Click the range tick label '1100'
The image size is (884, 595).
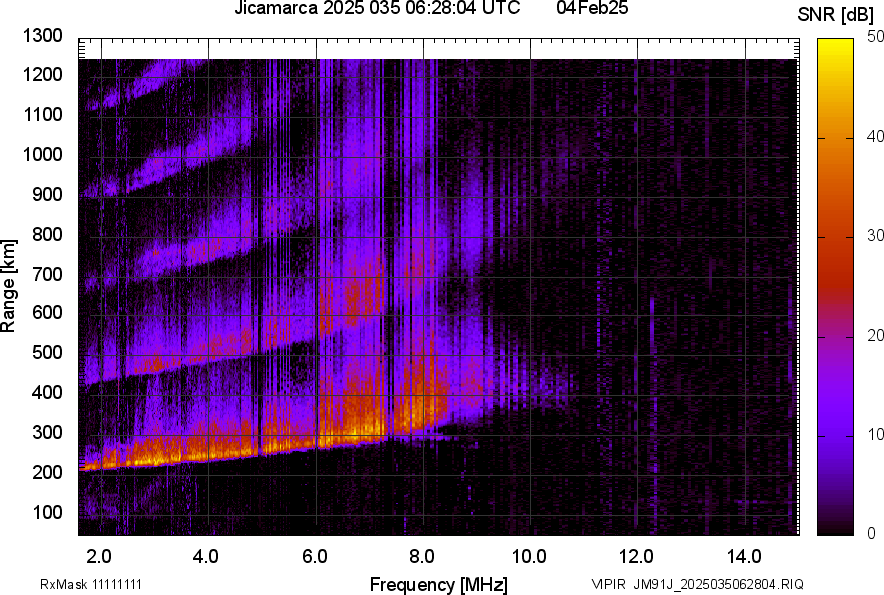(x=42, y=114)
